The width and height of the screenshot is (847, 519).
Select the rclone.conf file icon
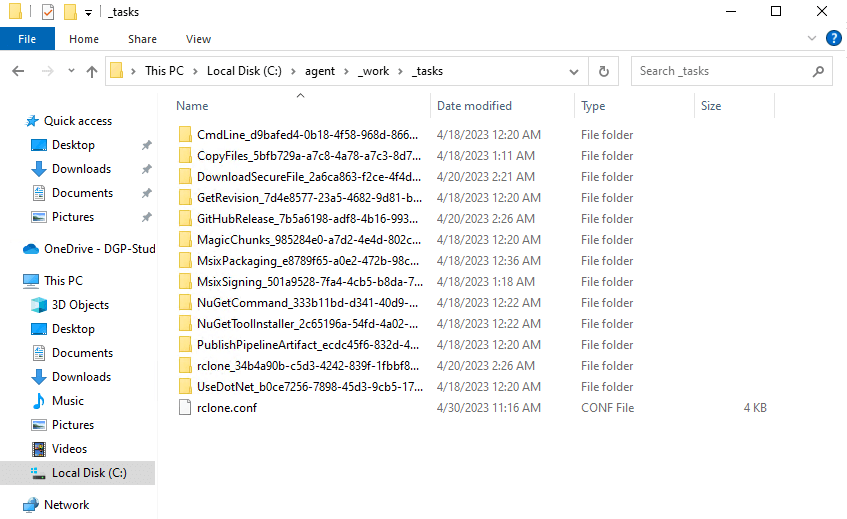(x=184, y=407)
